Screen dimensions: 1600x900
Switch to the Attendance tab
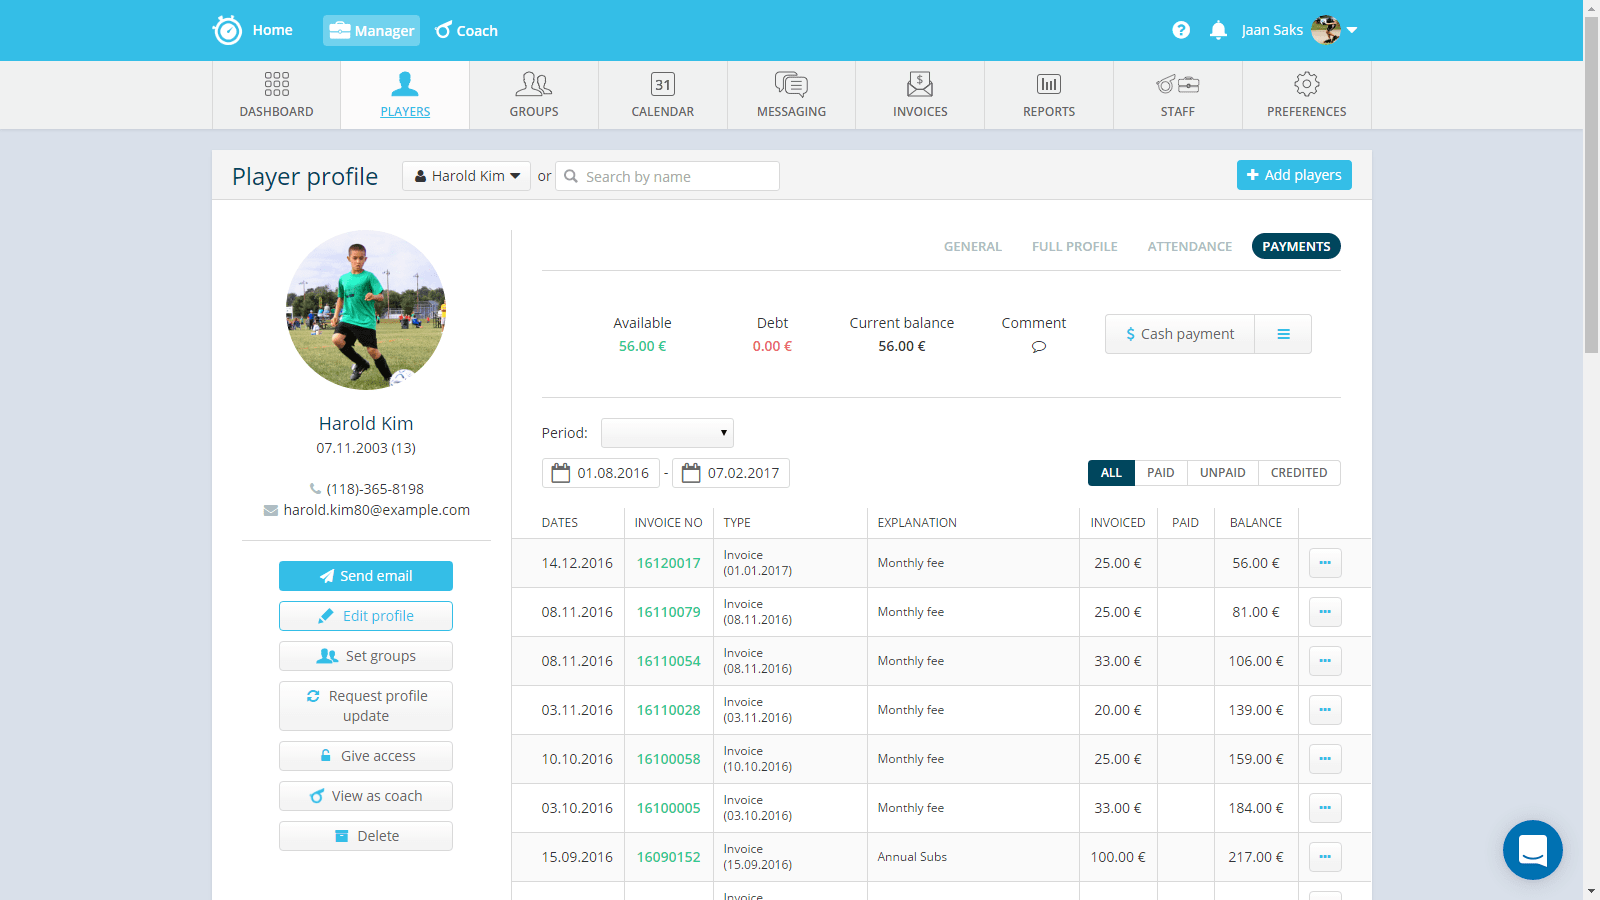pos(1189,246)
